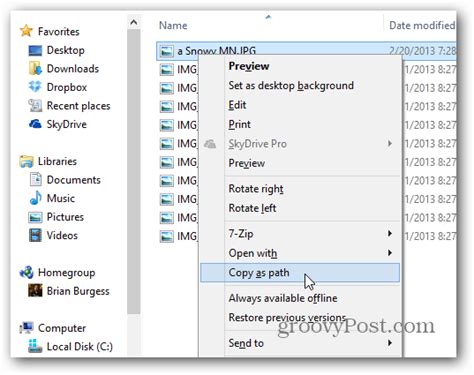Image resolution: width=474 pixels, height=375 pixels.
Task: Select Copy as path
Action: click(x=300, y=273)
